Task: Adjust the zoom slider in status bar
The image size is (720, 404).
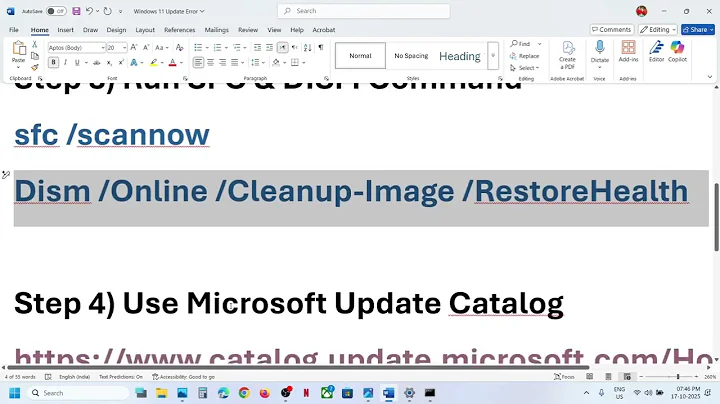Action: (678, 376)
